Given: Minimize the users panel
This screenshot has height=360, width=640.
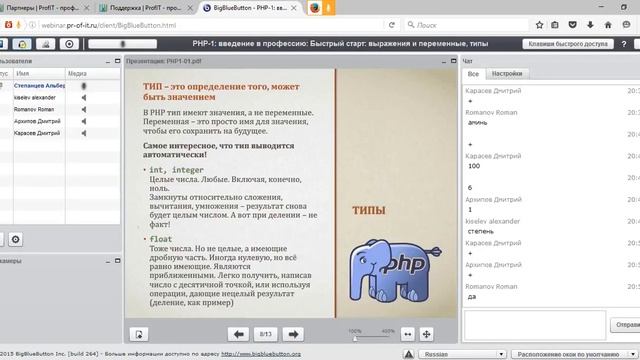Looking at the screenshot, I should point(108,61).
